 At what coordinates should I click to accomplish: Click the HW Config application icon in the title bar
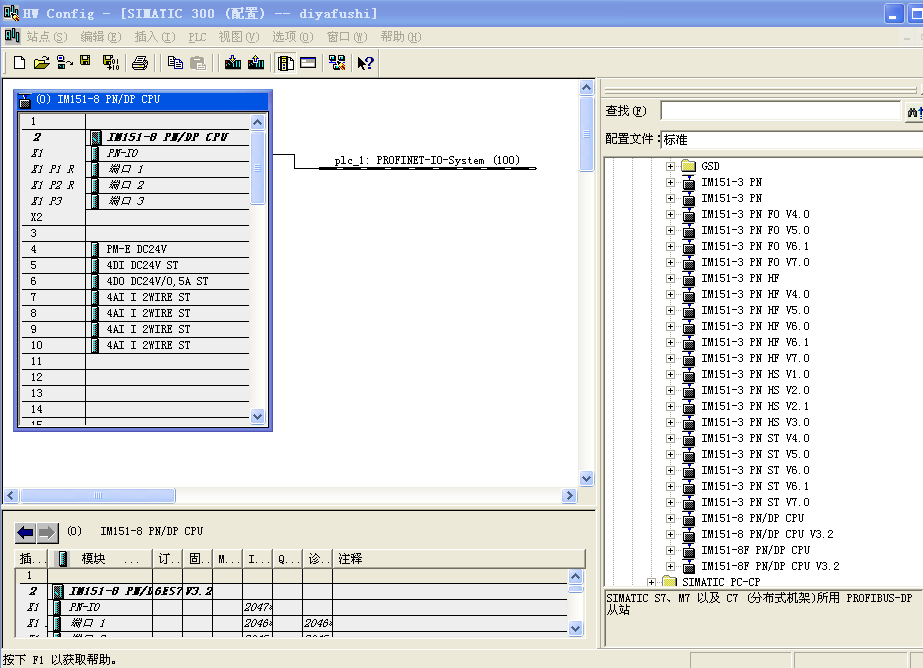click(x=11, y=12)
